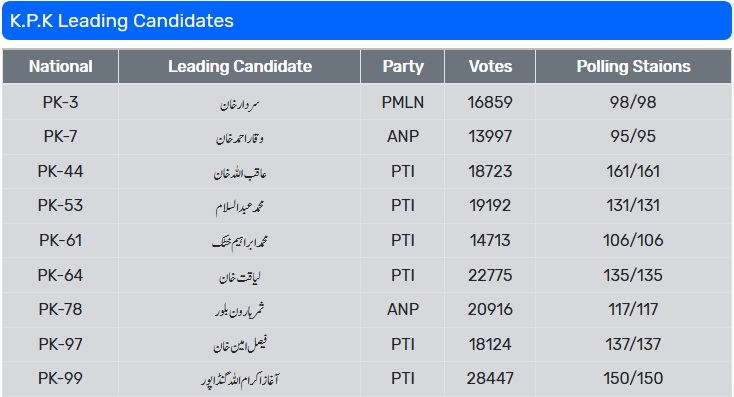
Task: Open the PK-44 constituency entry
Action: tap(60, 171)
